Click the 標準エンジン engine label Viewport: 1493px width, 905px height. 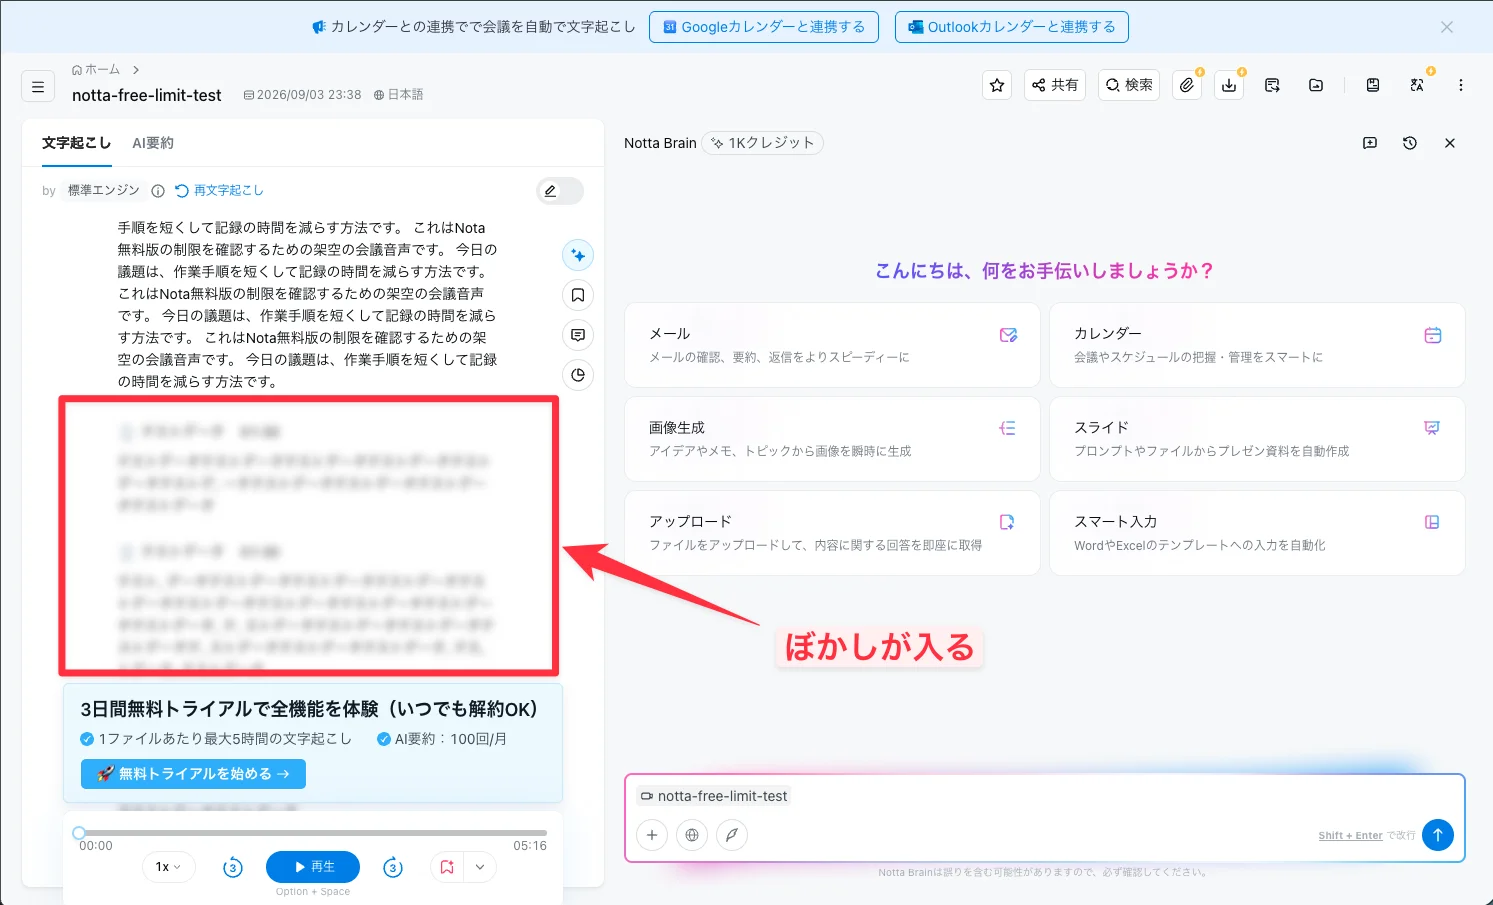(104, 190)
